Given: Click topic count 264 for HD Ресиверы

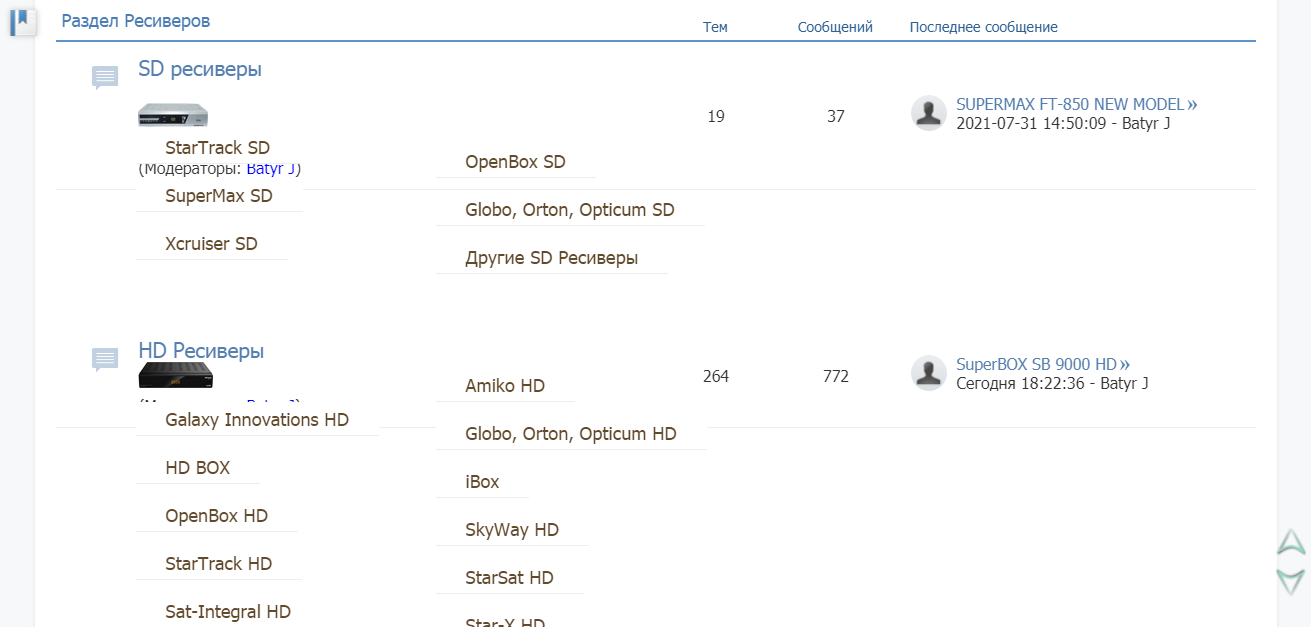Looking at the screenshot, I should pos(716,376).
